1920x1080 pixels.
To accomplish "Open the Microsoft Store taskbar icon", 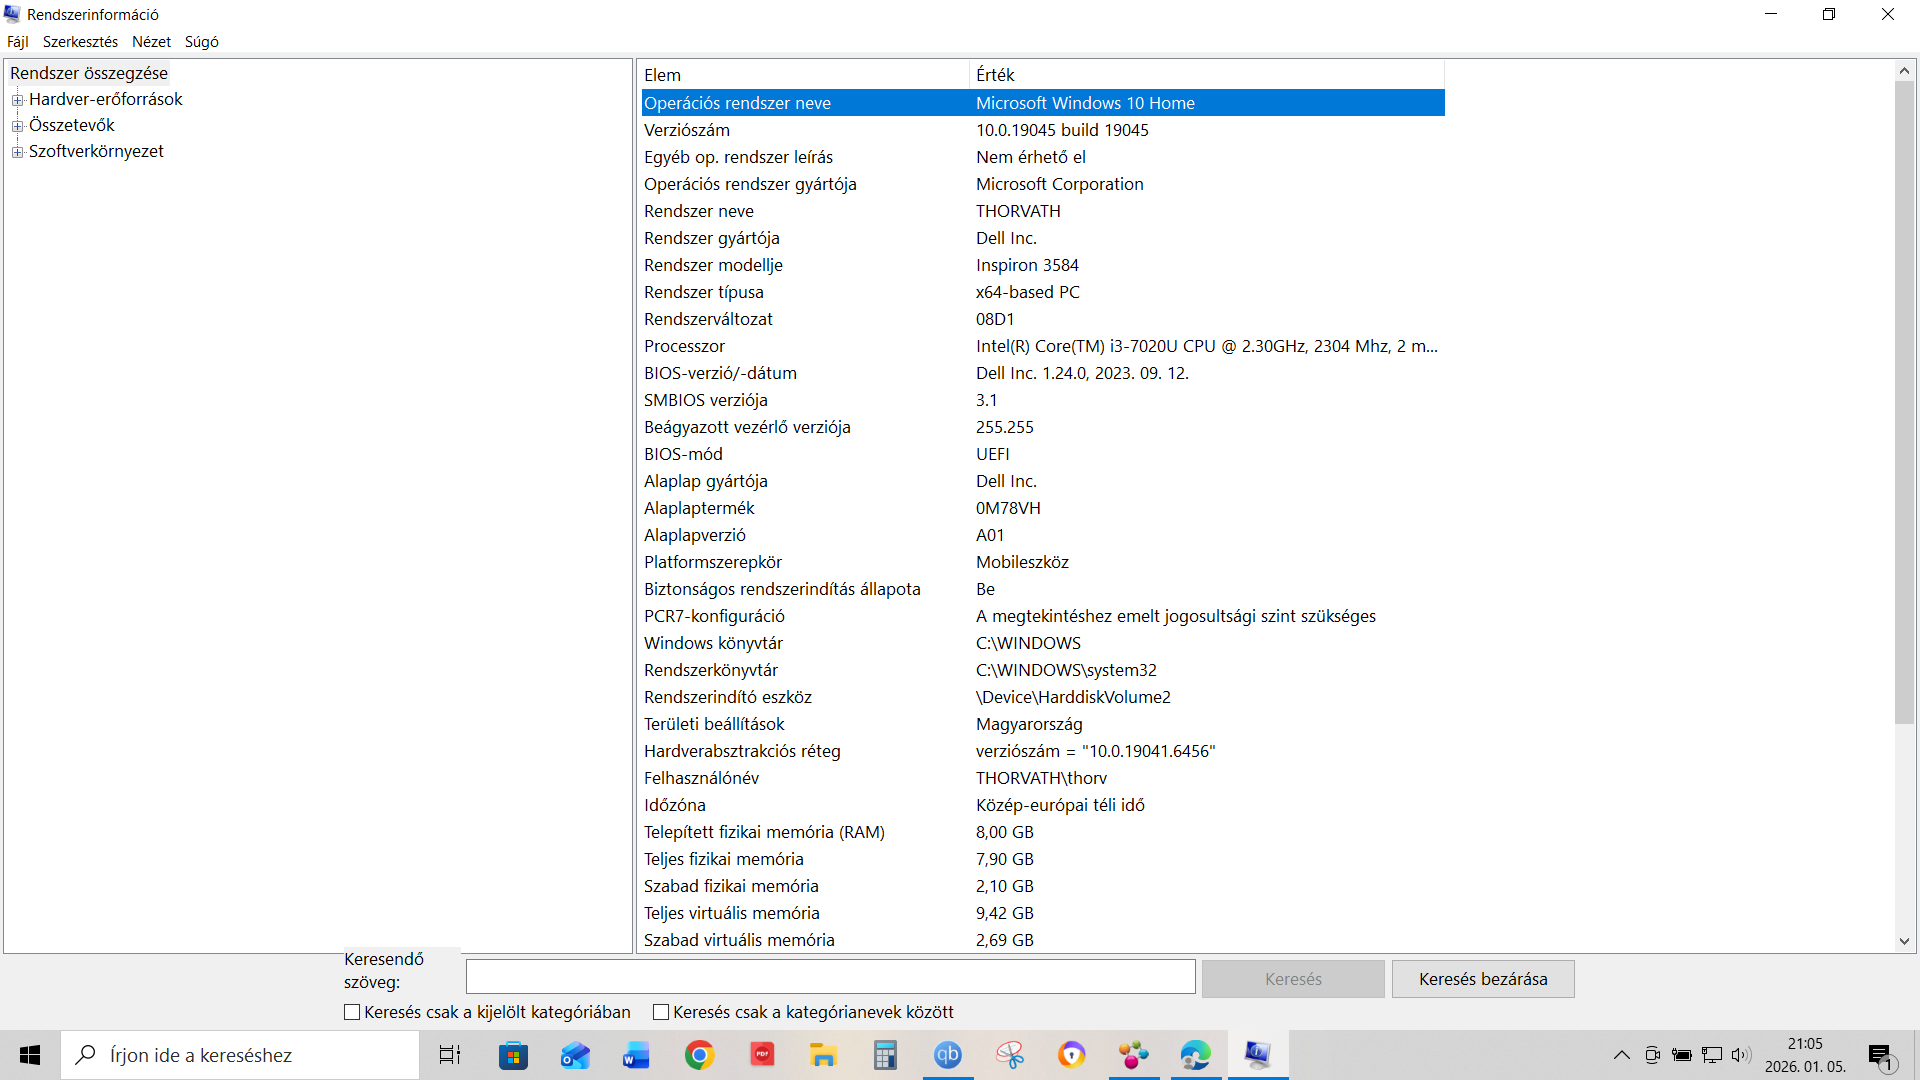I will [513, 1055].
